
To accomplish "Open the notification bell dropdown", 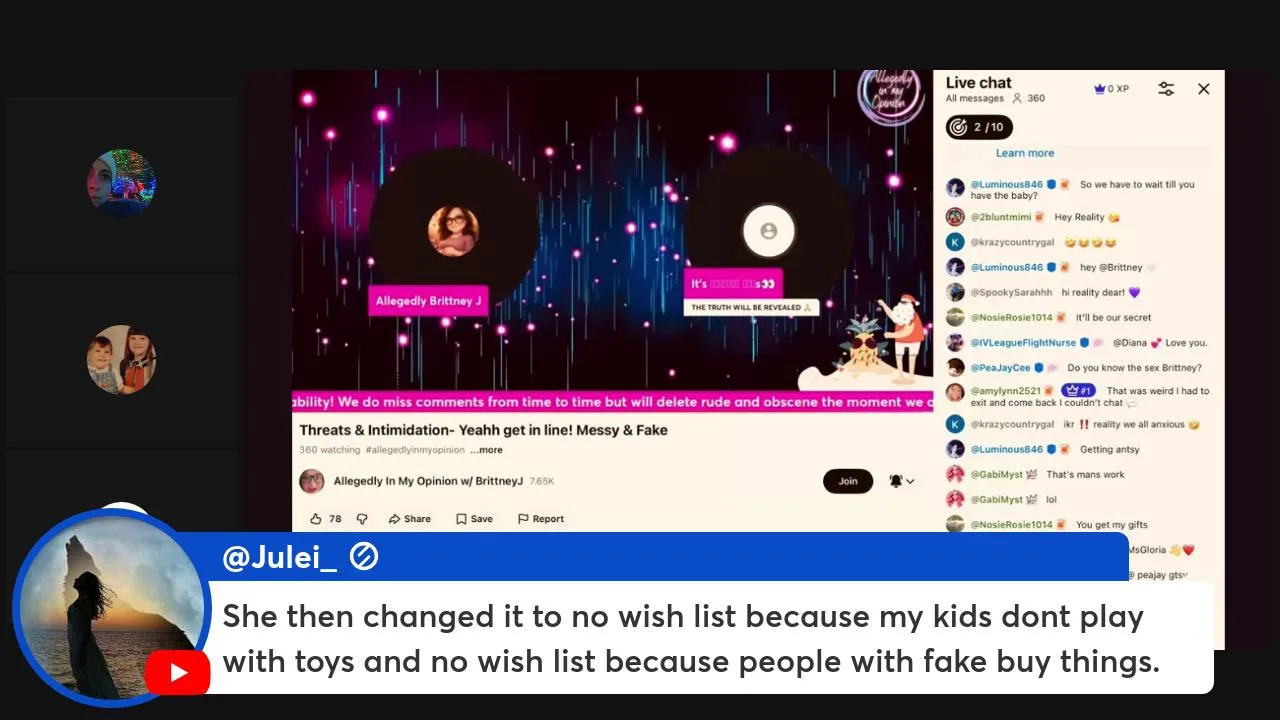I will [x=901, y=481].
